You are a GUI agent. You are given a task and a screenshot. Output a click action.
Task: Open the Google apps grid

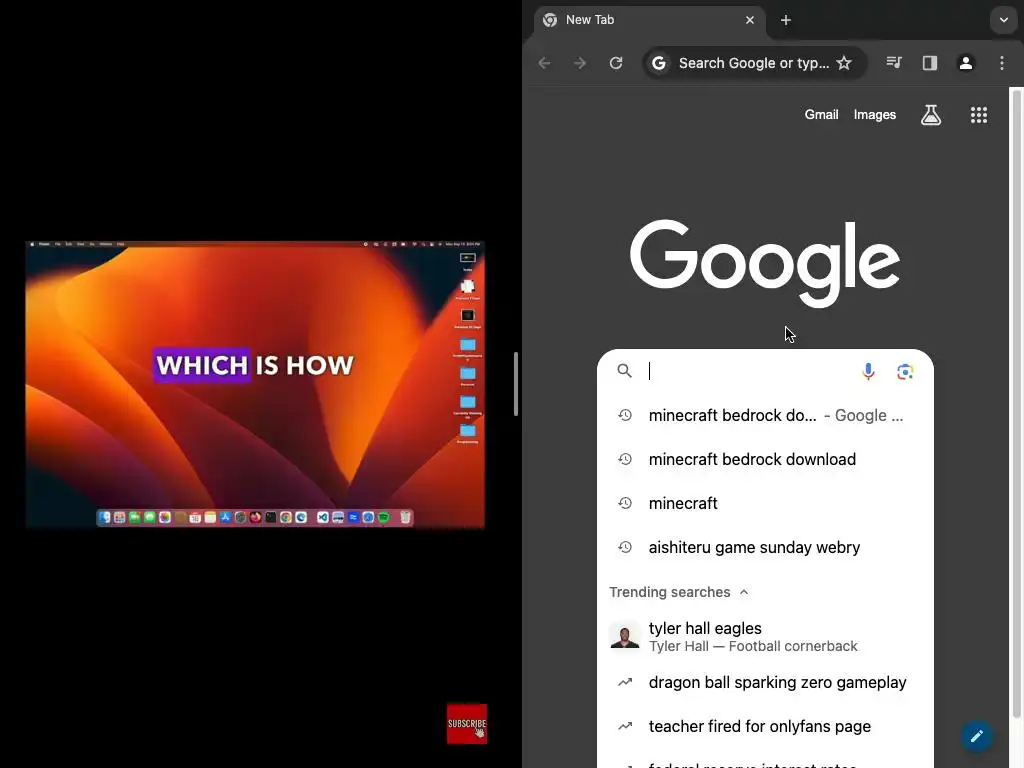click(979, 115)
